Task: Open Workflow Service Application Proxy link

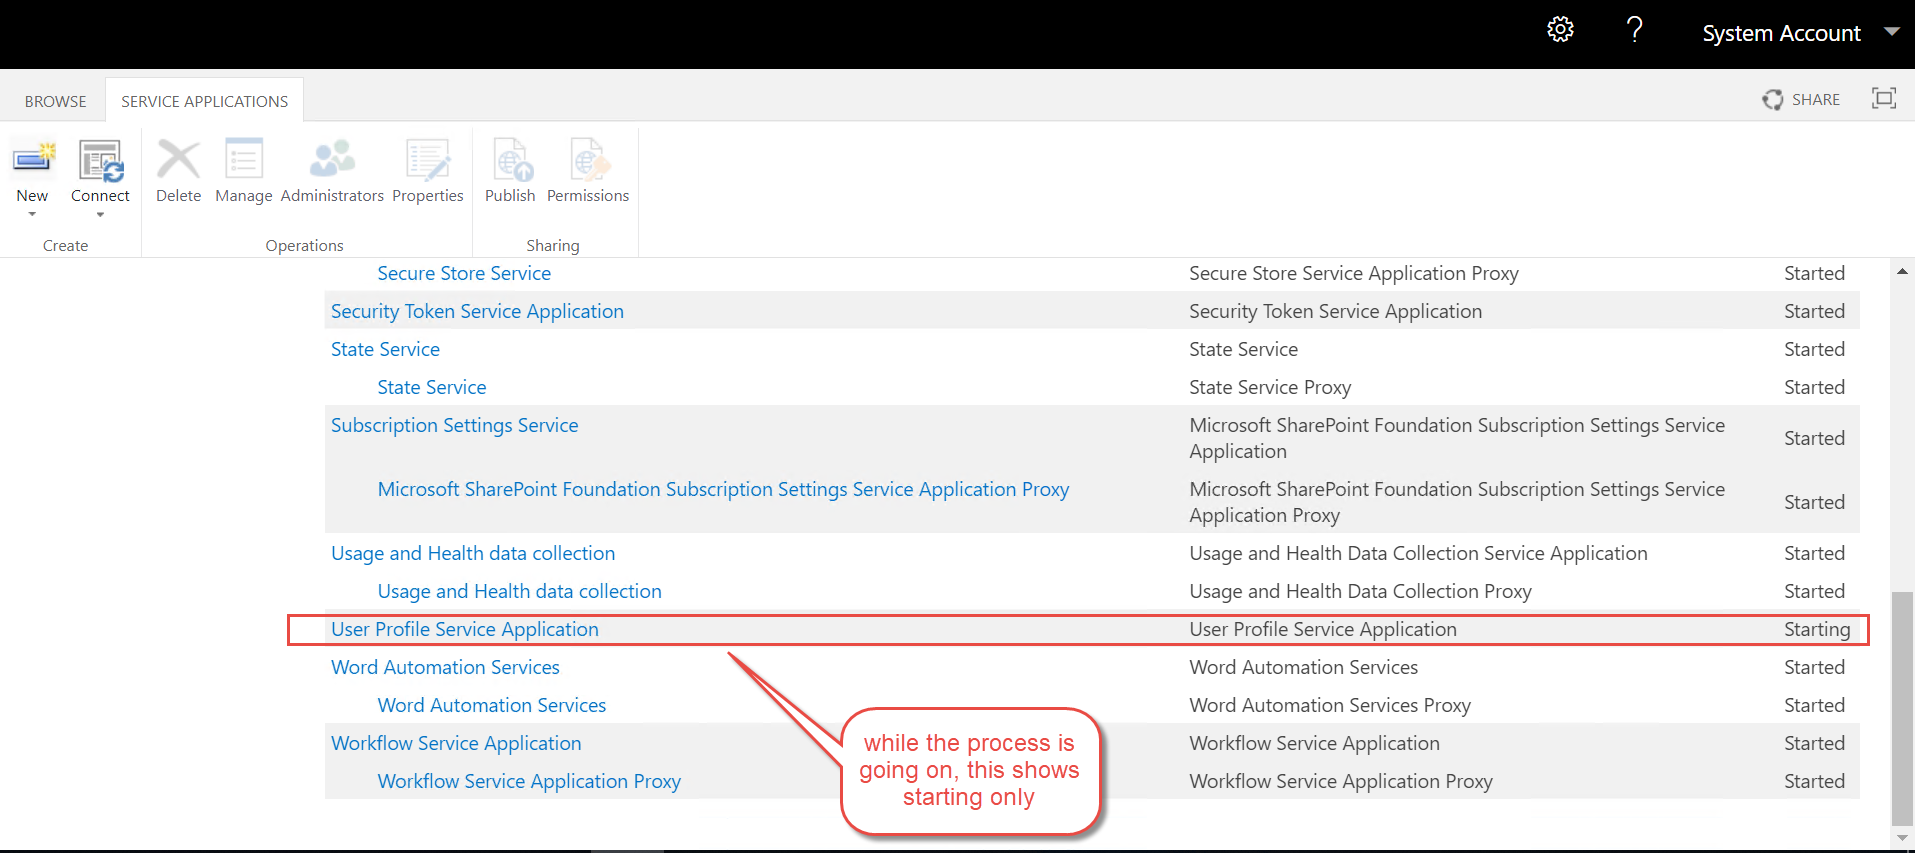Action: tap(529, 781)
